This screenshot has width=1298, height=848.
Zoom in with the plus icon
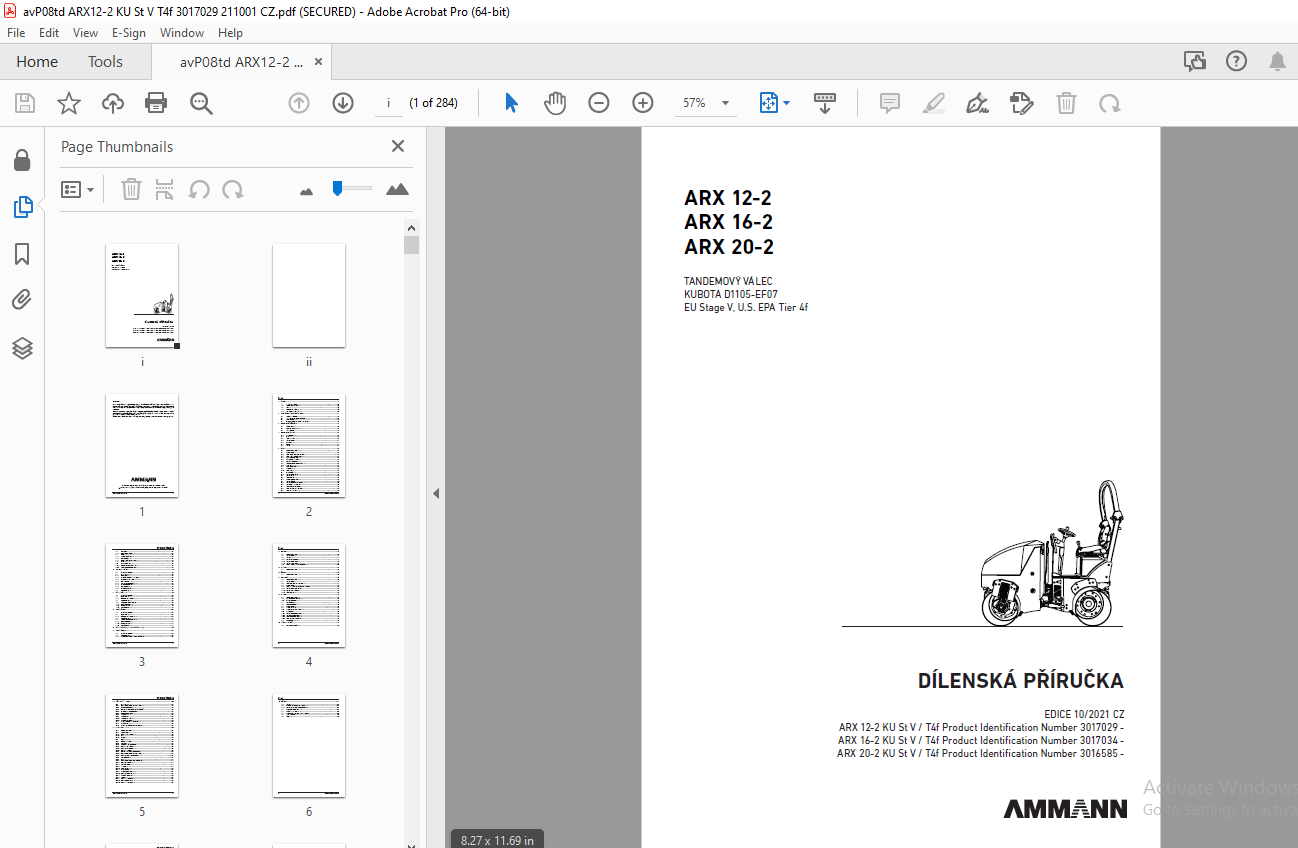click(x=643, y=103)
